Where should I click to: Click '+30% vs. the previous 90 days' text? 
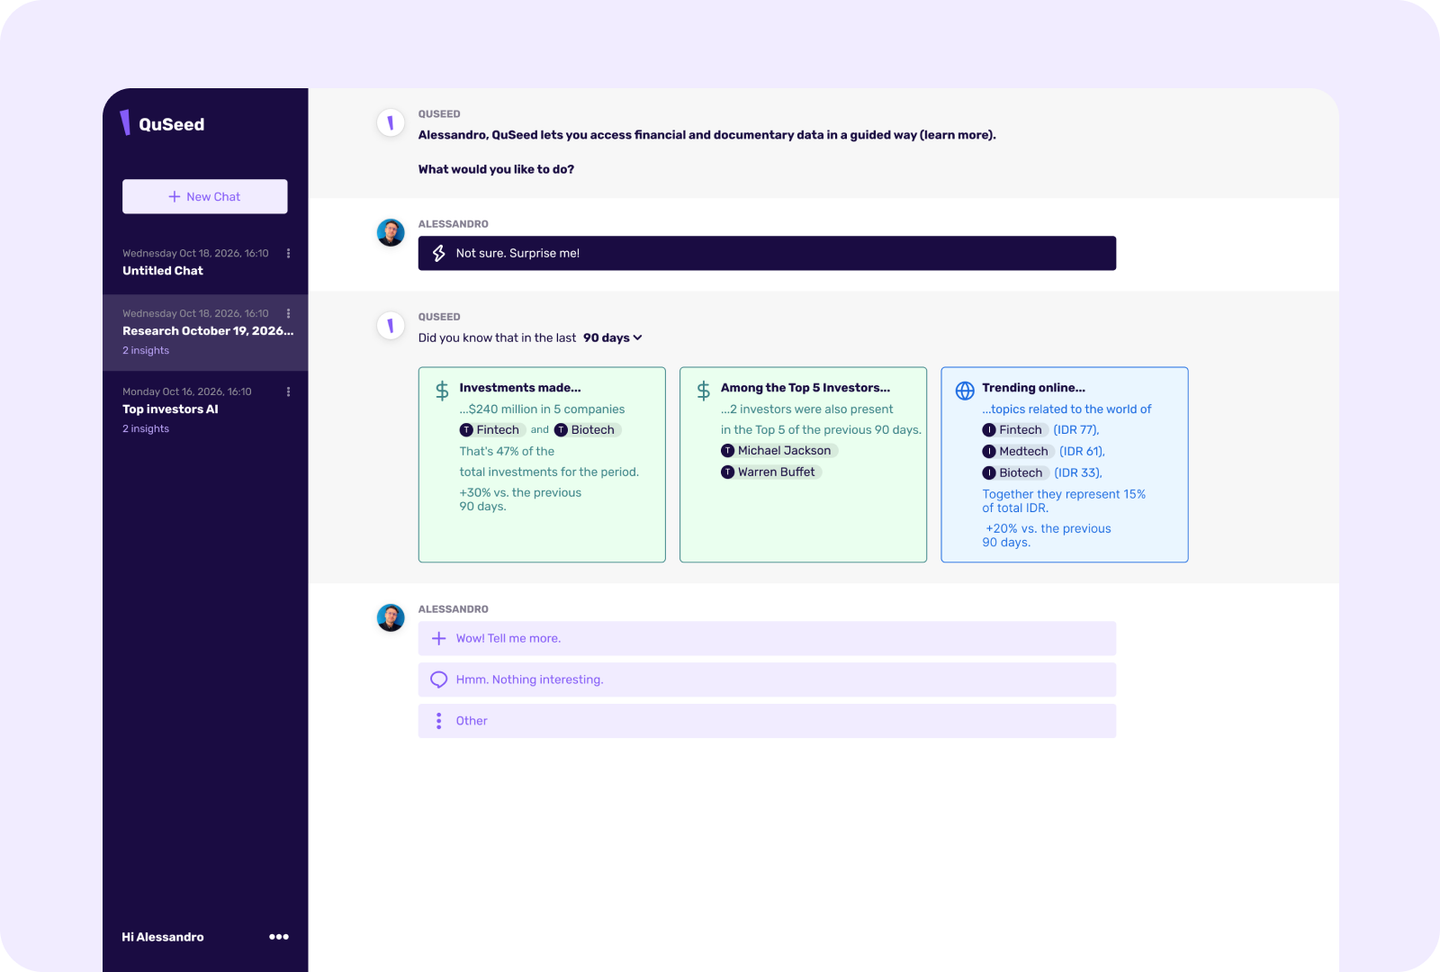pos(520,499)
